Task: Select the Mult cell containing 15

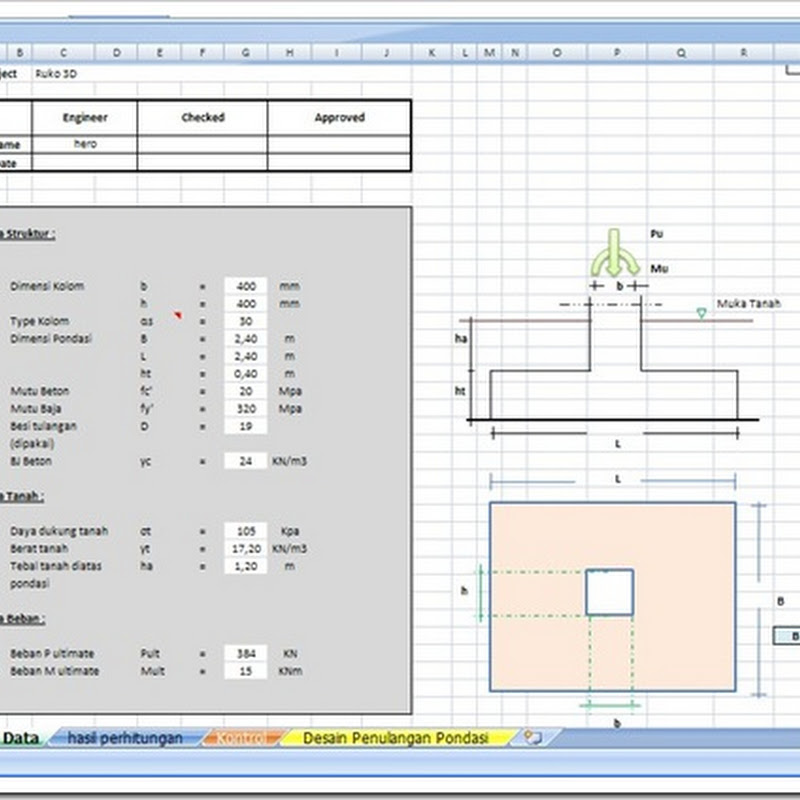Action: 245,672
